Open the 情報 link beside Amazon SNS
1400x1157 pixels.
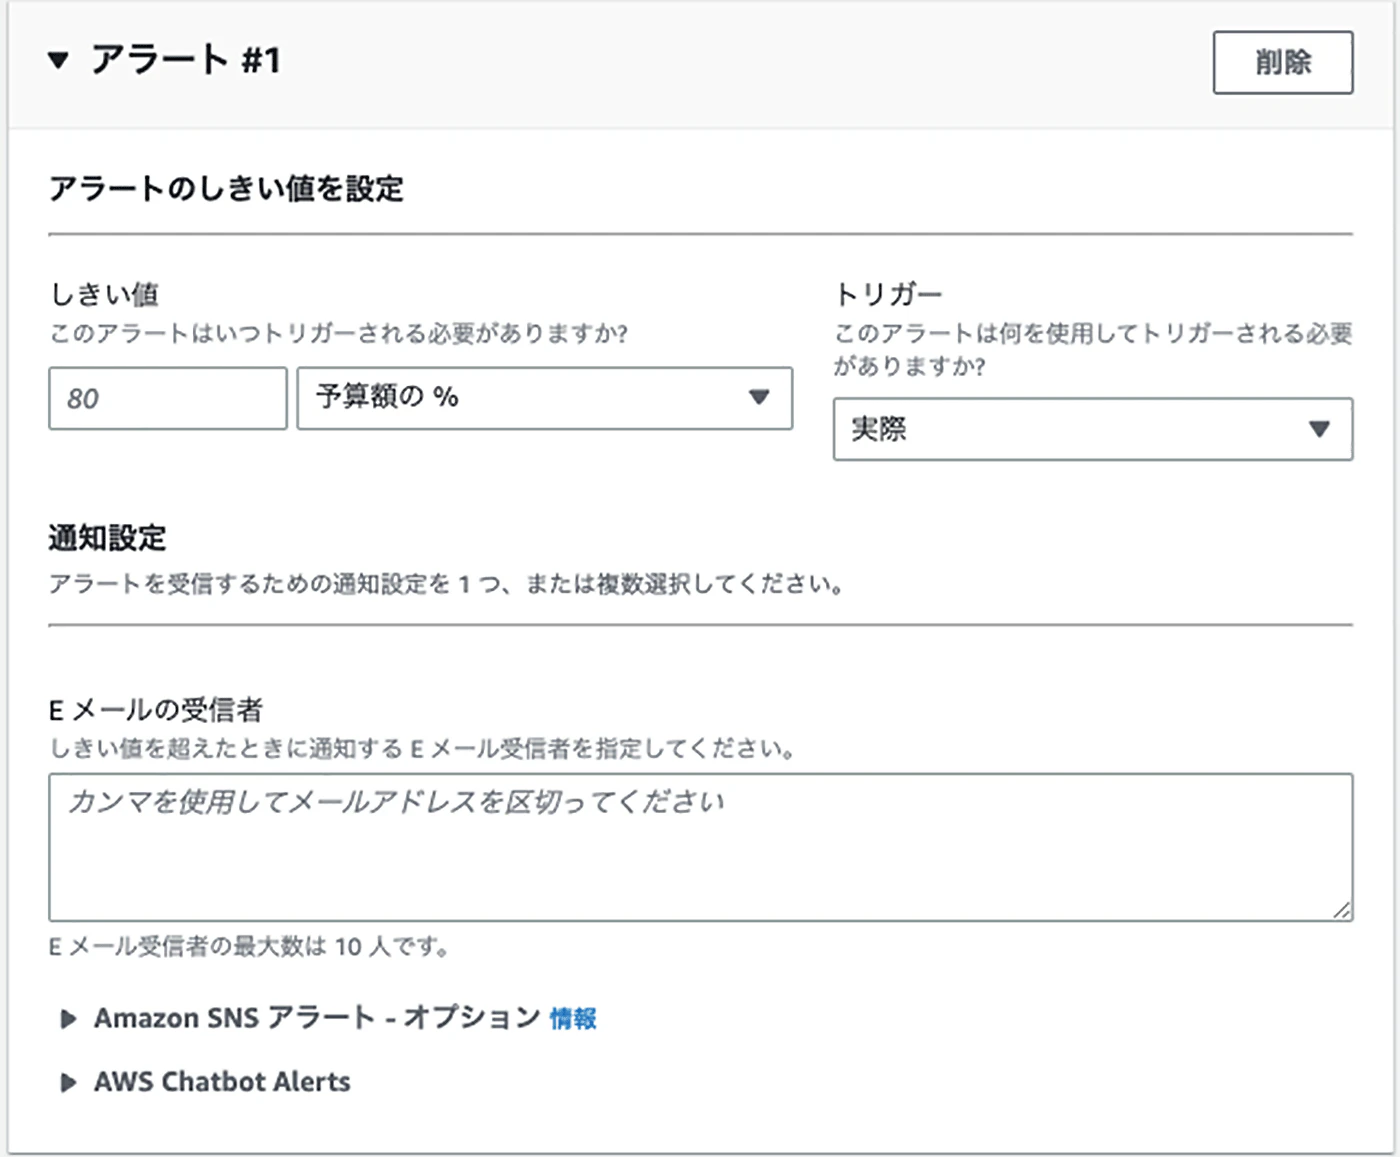(573, 1019)
